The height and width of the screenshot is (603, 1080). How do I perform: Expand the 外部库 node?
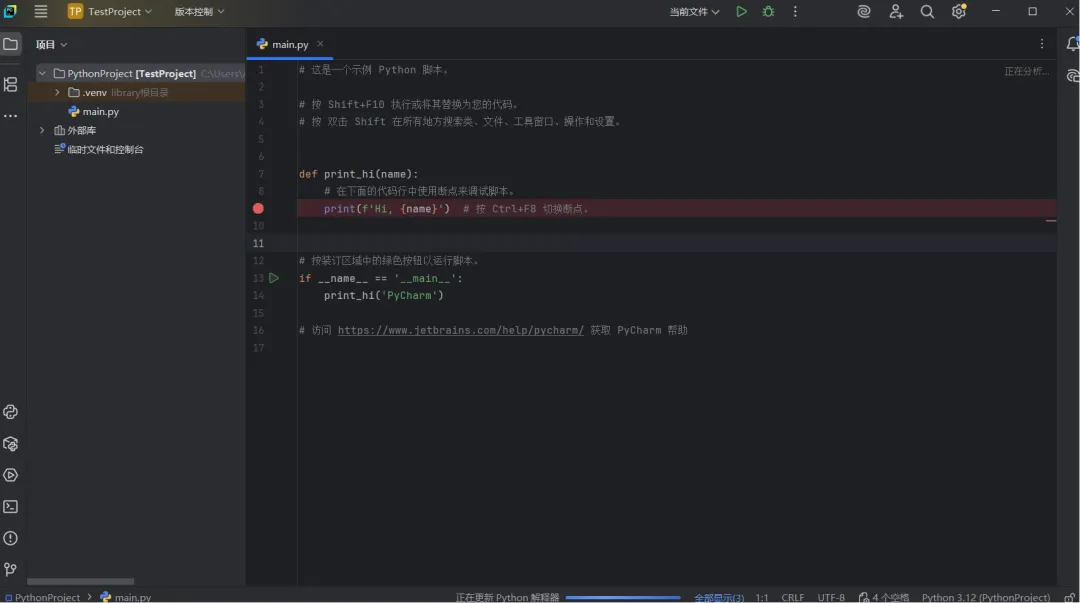(x=42, y=130)
